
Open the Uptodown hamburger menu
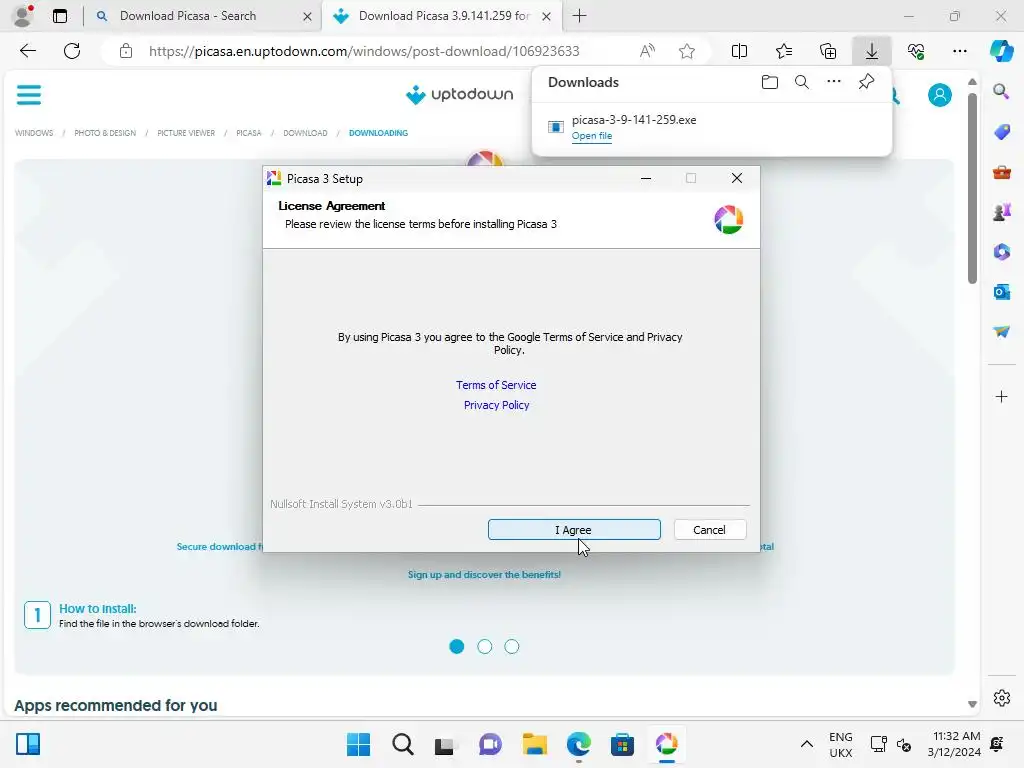29,95
